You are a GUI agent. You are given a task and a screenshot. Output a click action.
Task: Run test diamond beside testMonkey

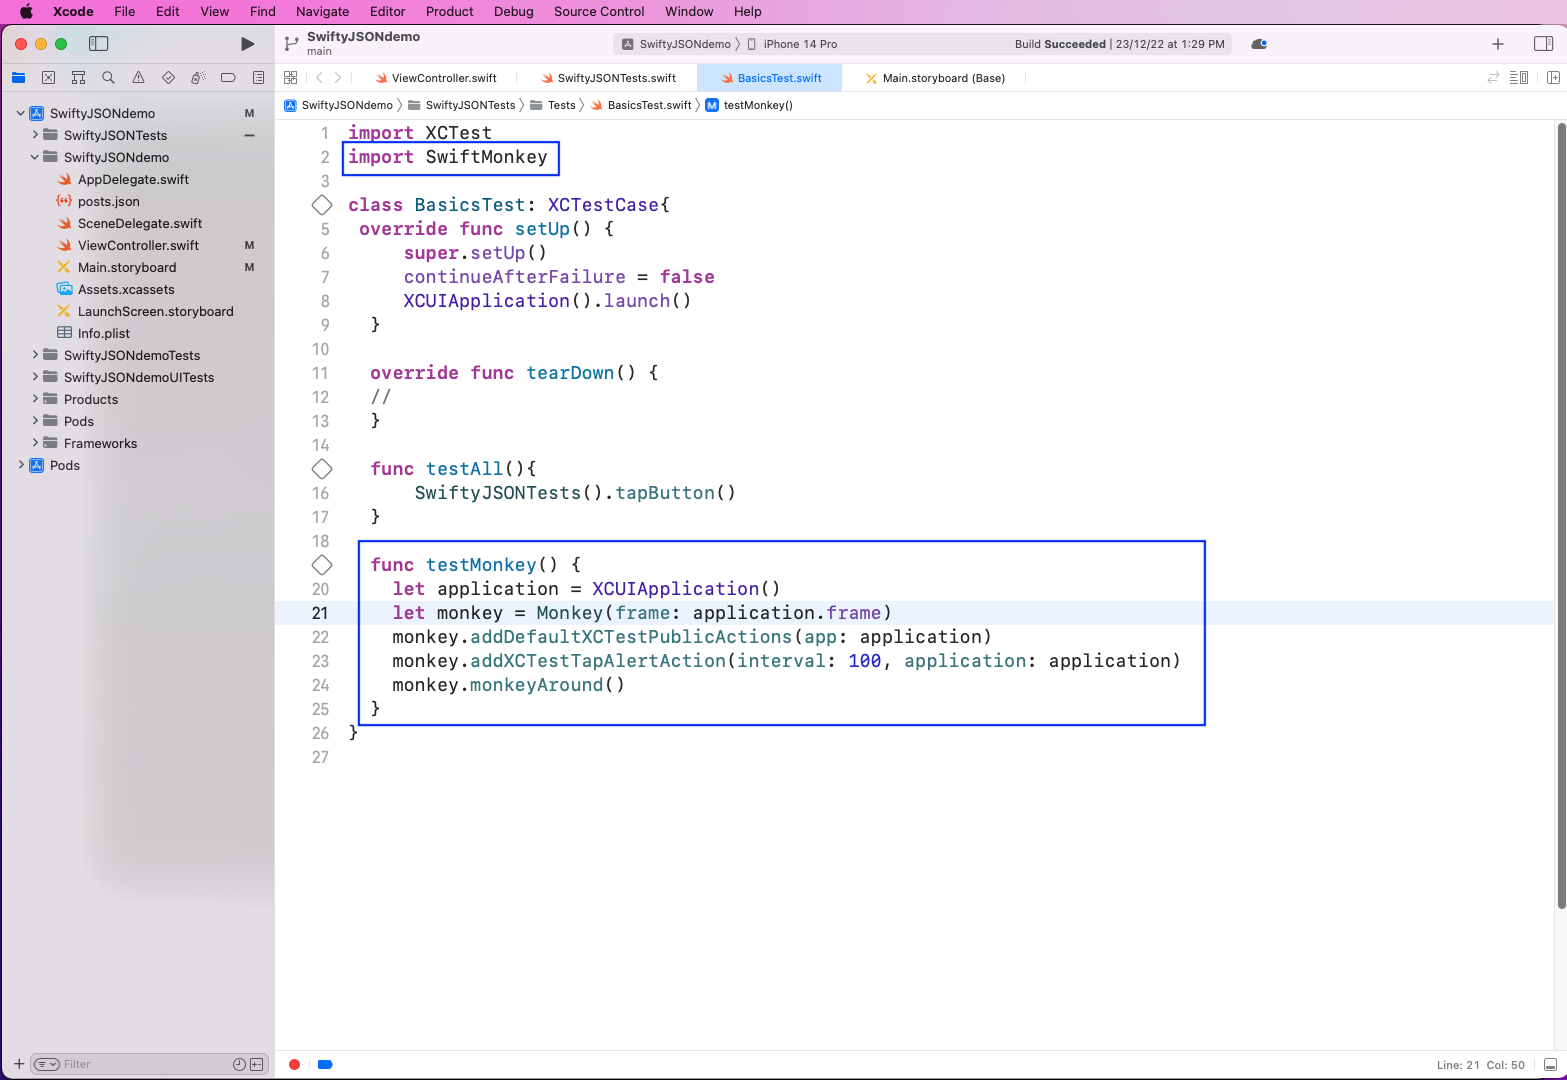(x=322, y=565)
